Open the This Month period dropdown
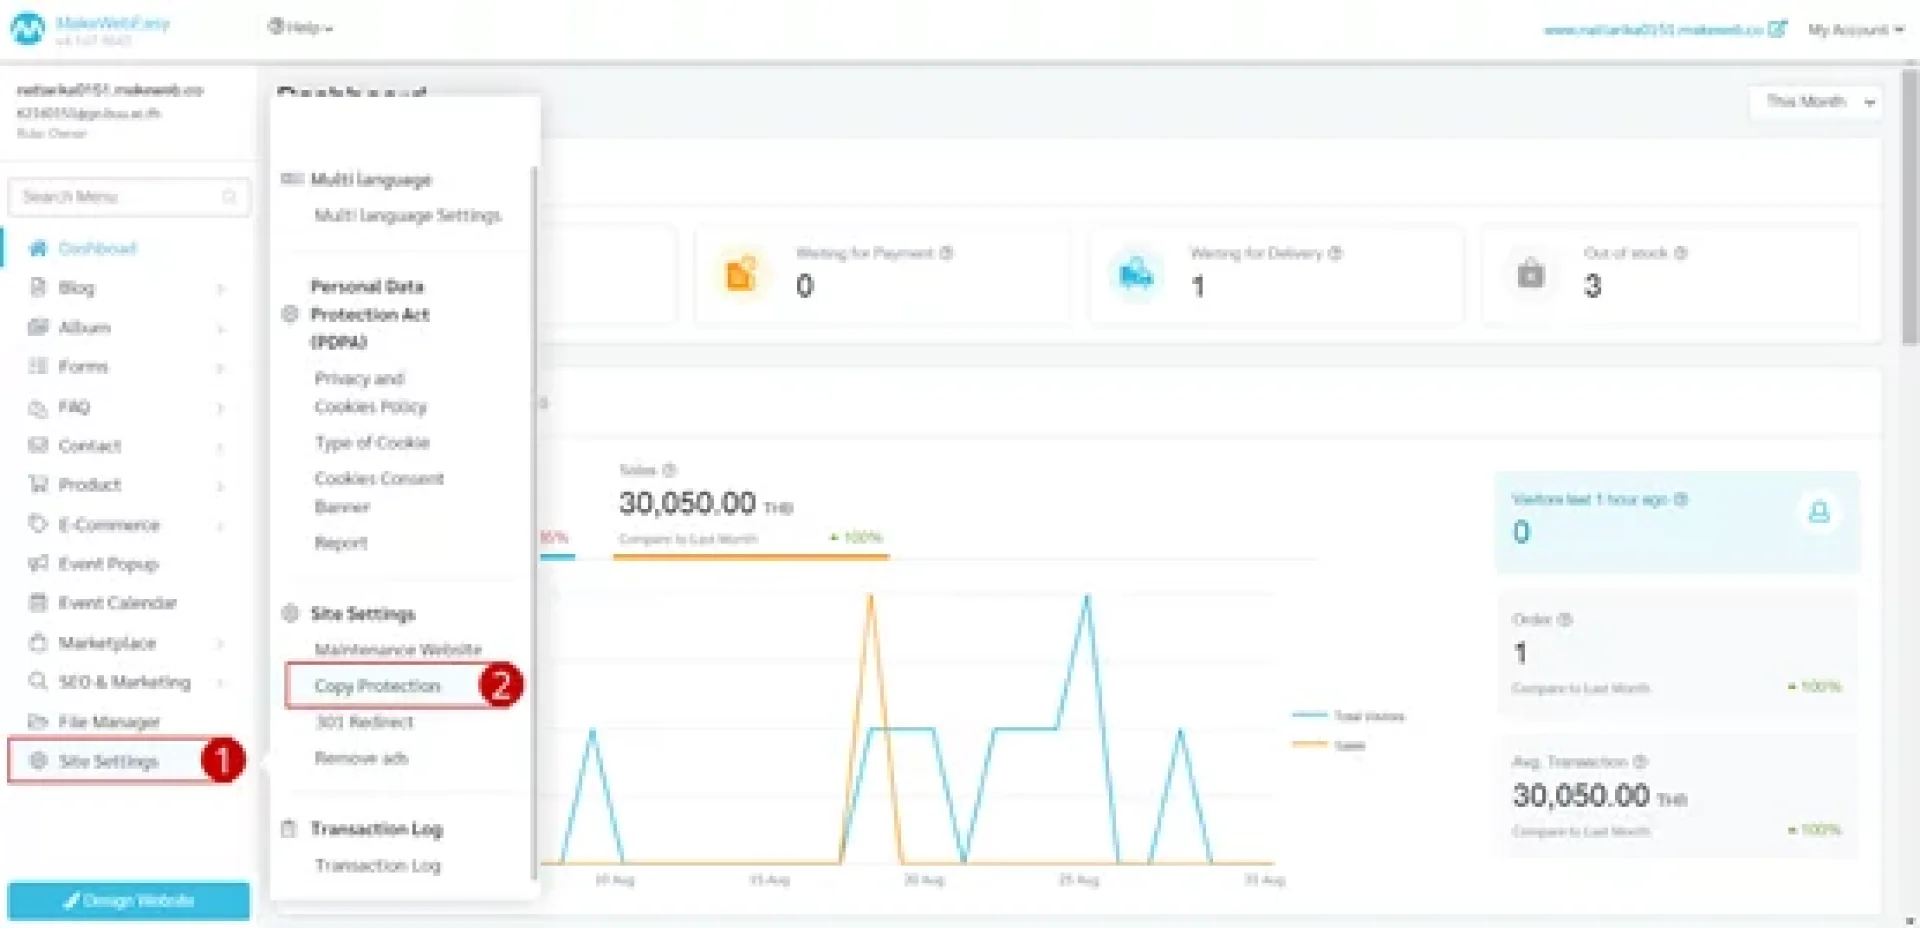1920x928 pixels. click(x=1816, y=102)
